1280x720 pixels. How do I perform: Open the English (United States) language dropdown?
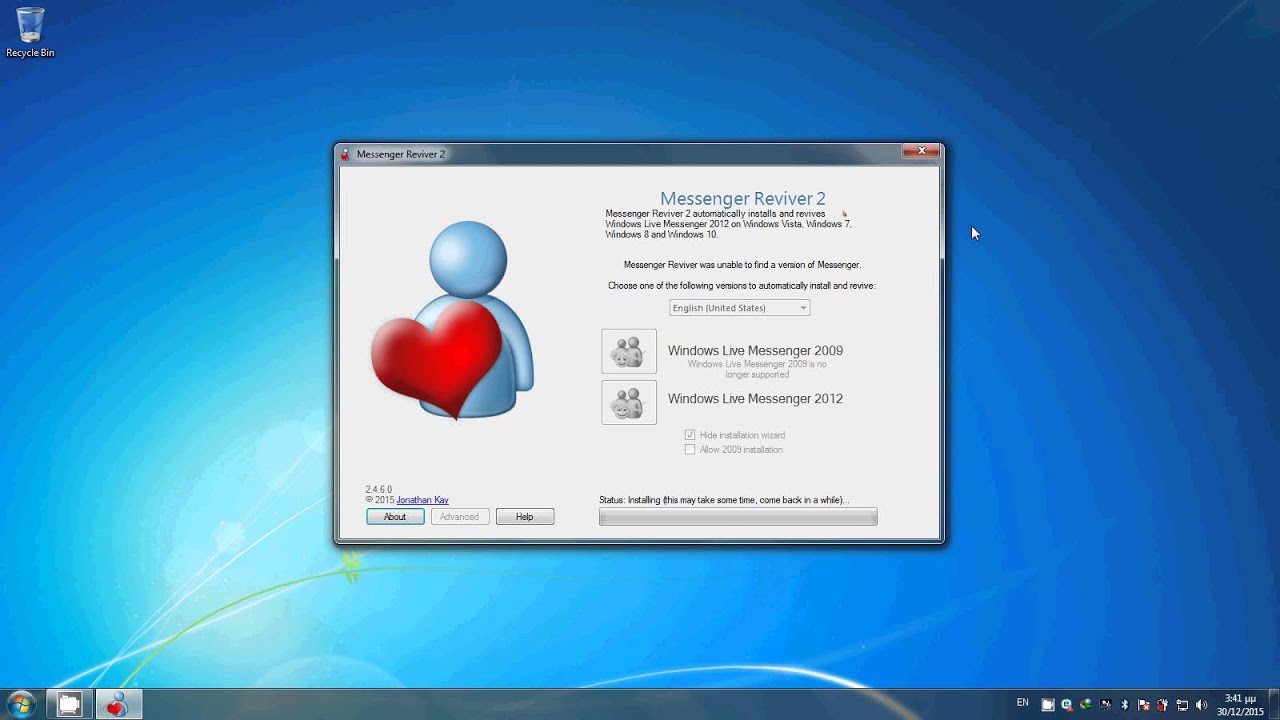[740, 308]
